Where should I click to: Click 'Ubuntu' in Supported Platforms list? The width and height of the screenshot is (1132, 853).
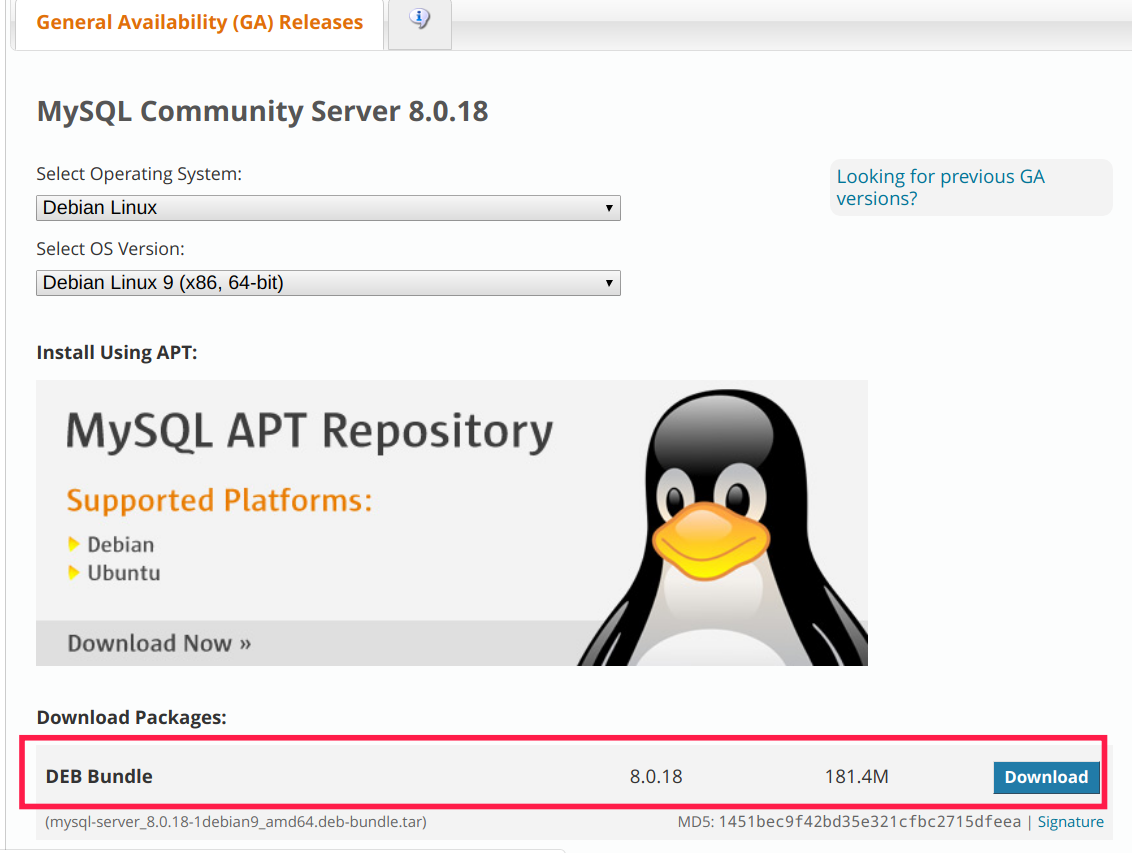click(124, 573)
